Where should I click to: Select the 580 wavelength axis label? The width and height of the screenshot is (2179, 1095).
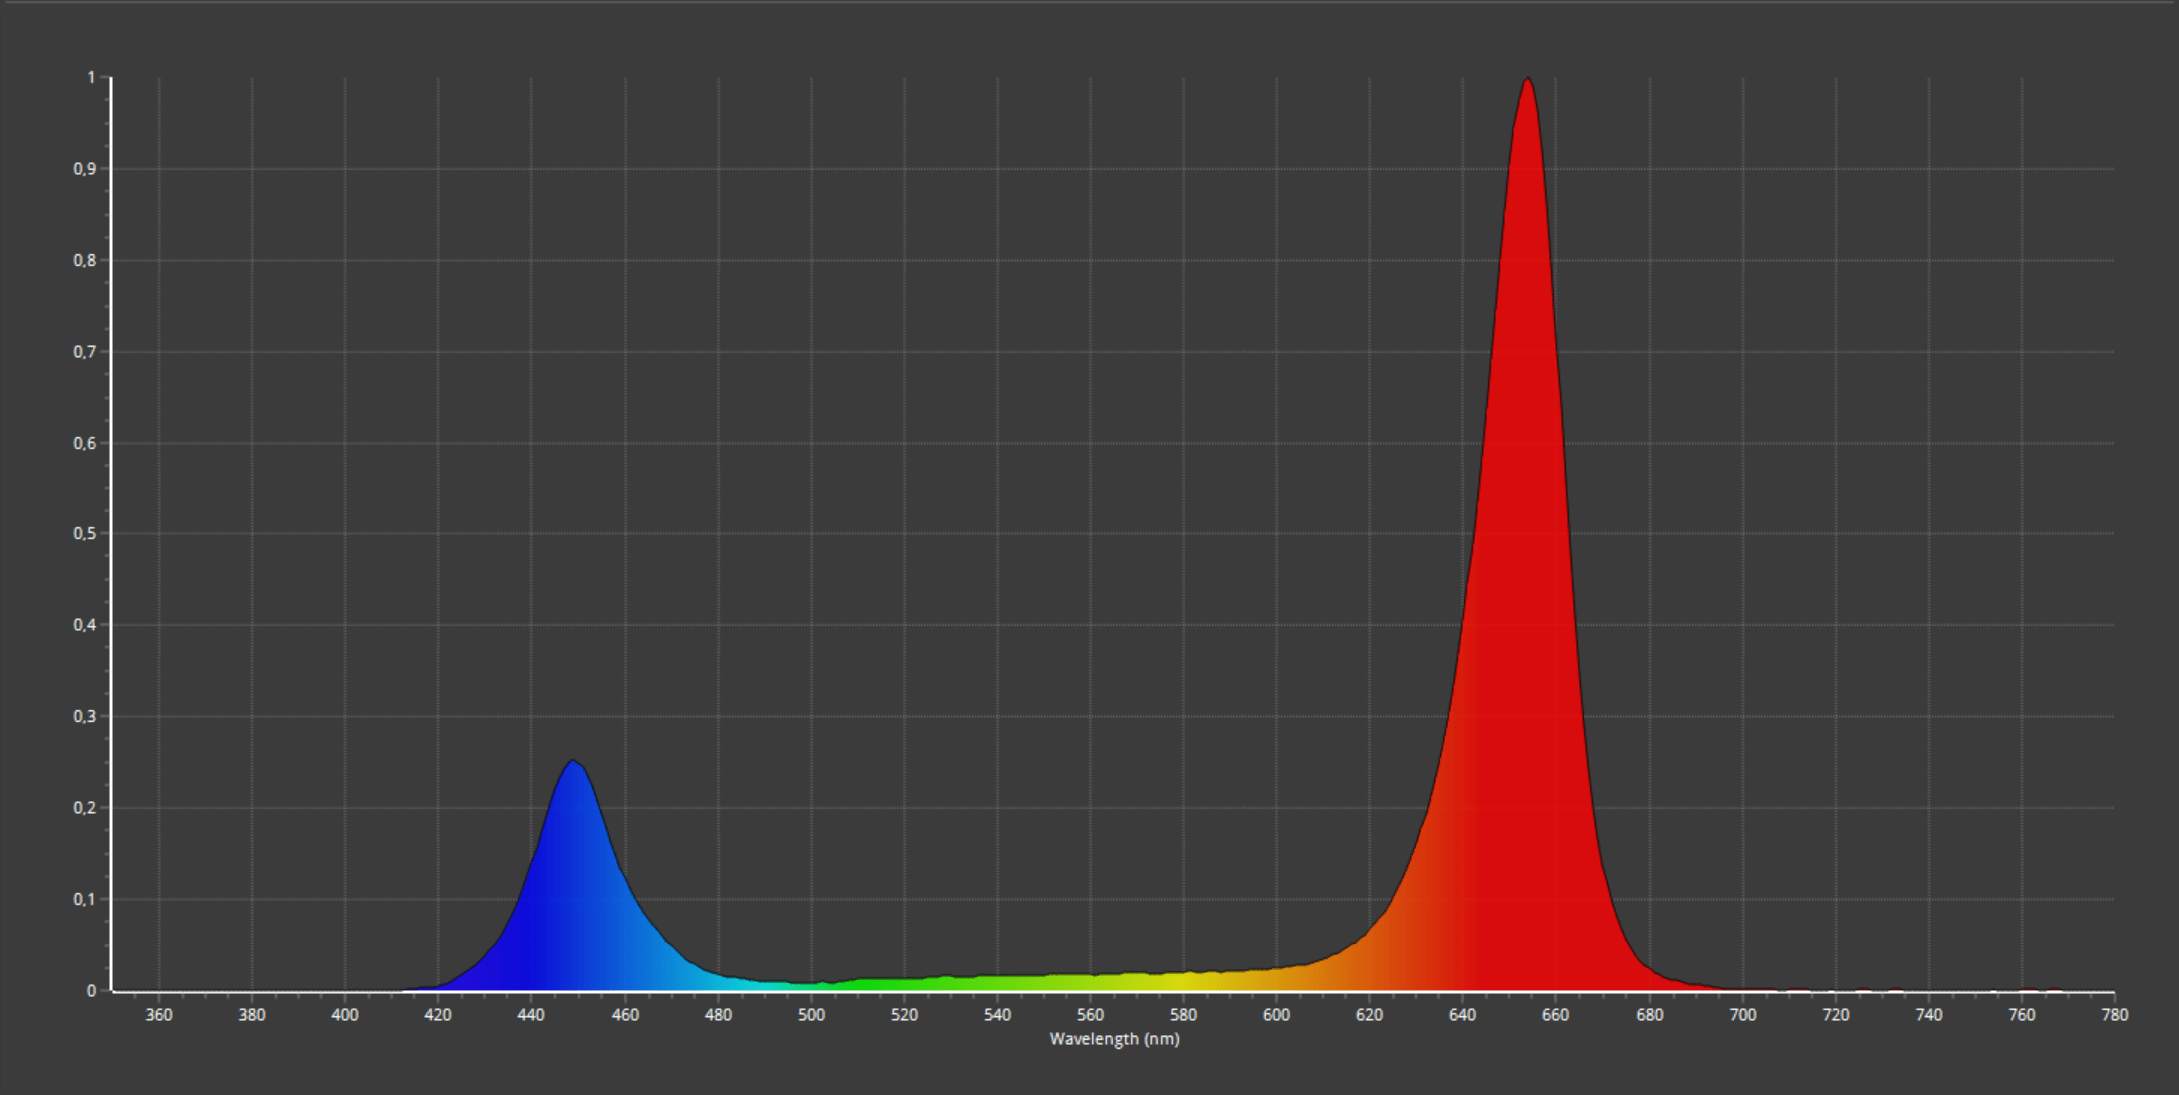point(1183,1015)
